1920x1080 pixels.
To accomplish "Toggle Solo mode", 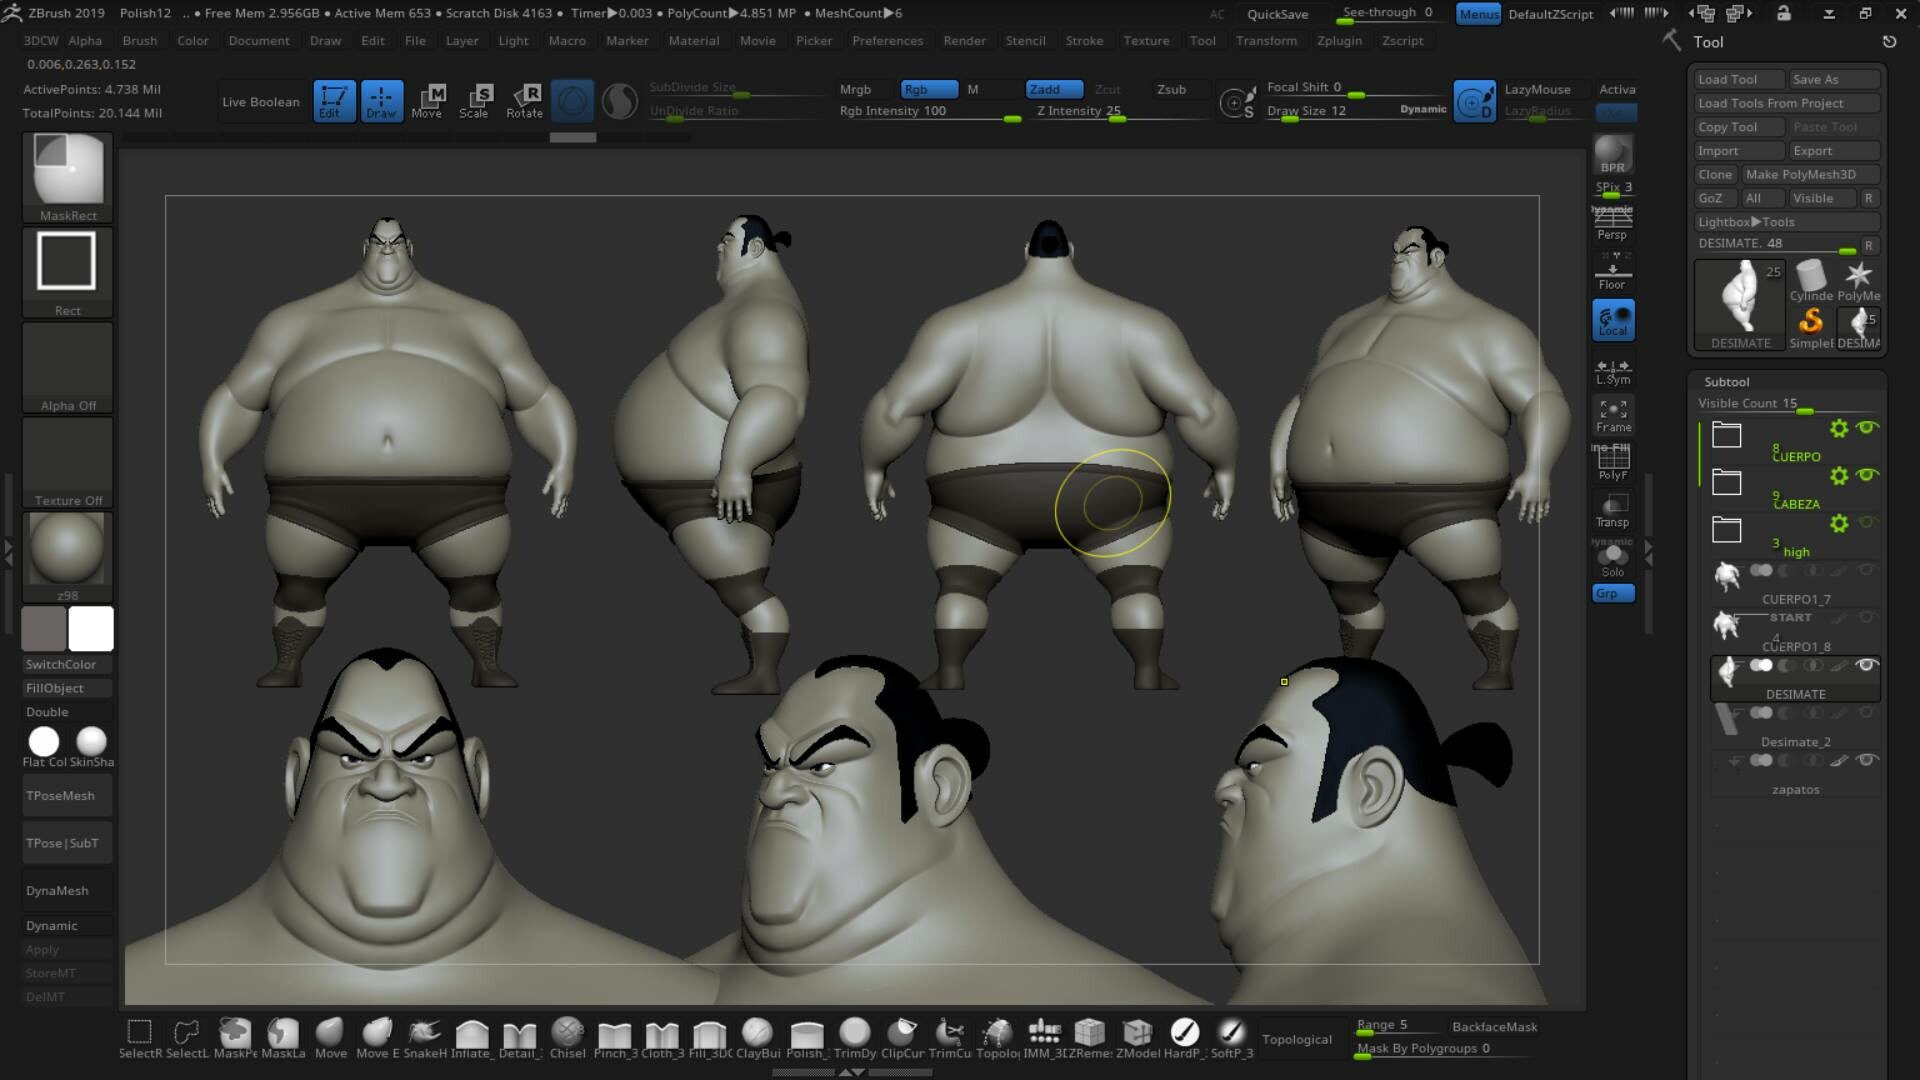I will pos(1613,560).
